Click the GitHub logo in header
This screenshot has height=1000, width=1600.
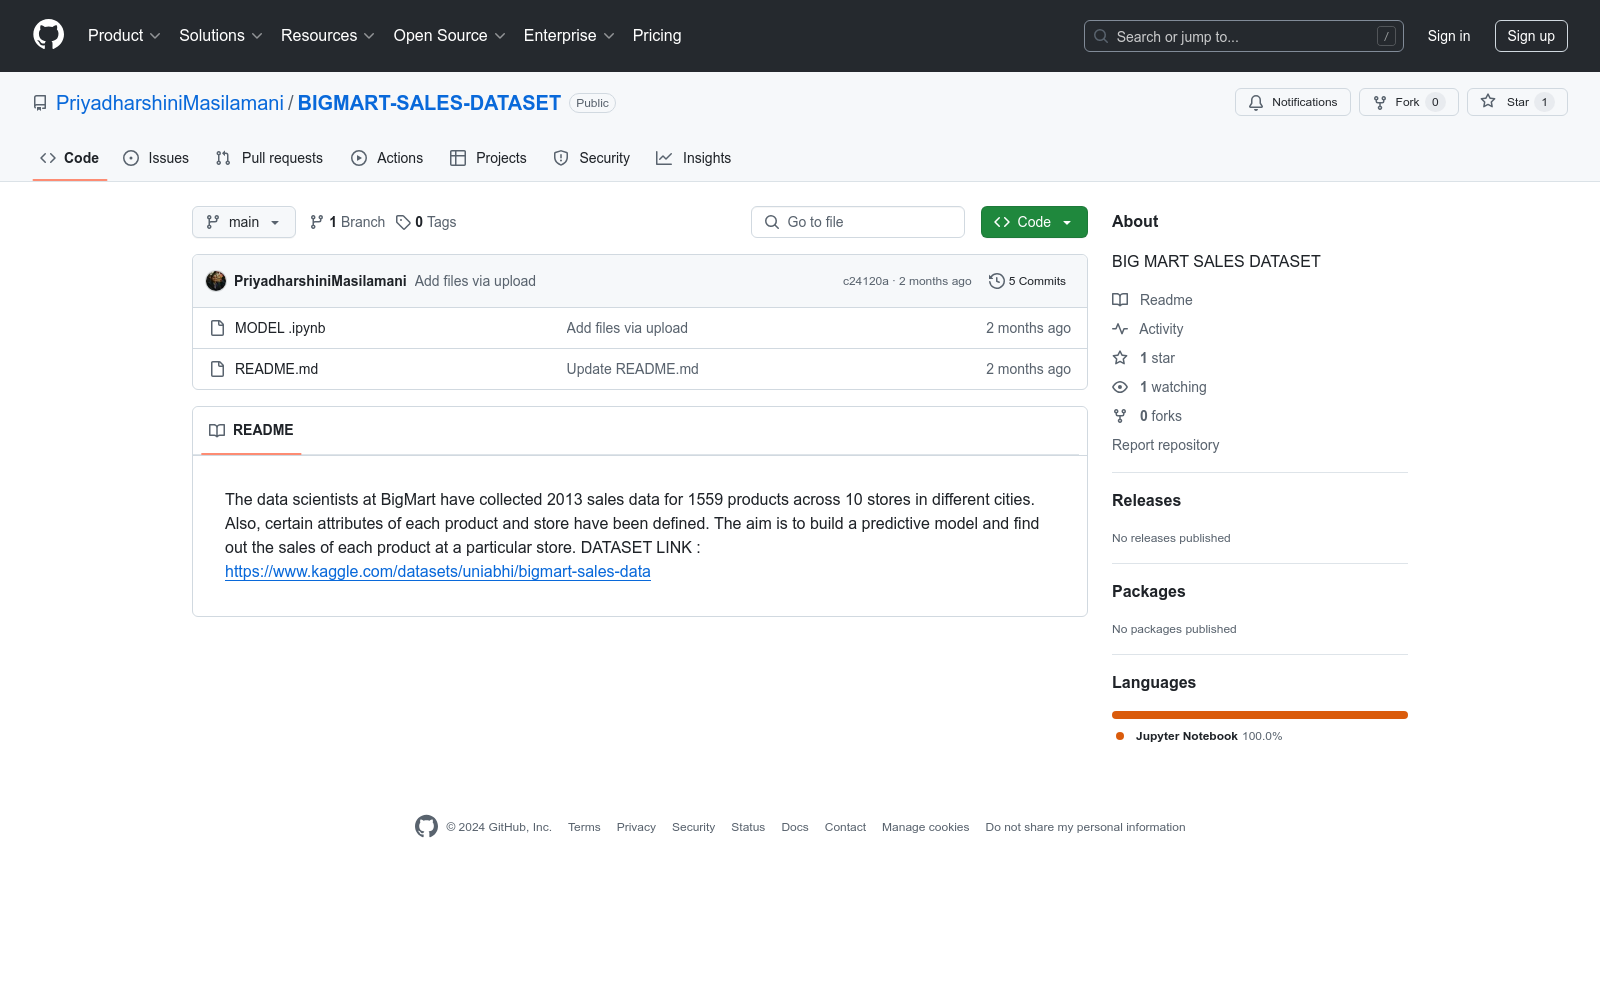click(x=48, y=35)
